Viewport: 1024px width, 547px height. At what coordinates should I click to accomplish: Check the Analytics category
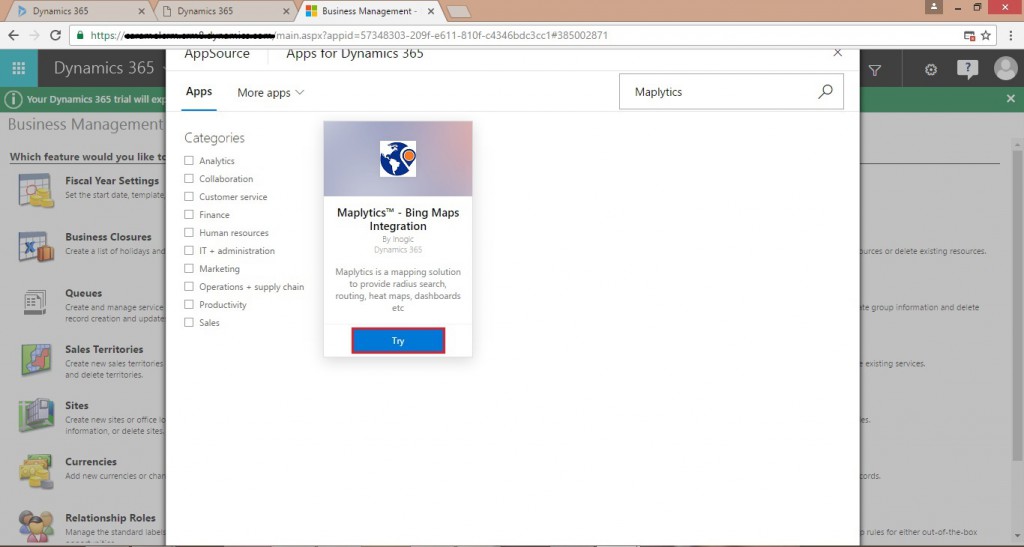189,161
